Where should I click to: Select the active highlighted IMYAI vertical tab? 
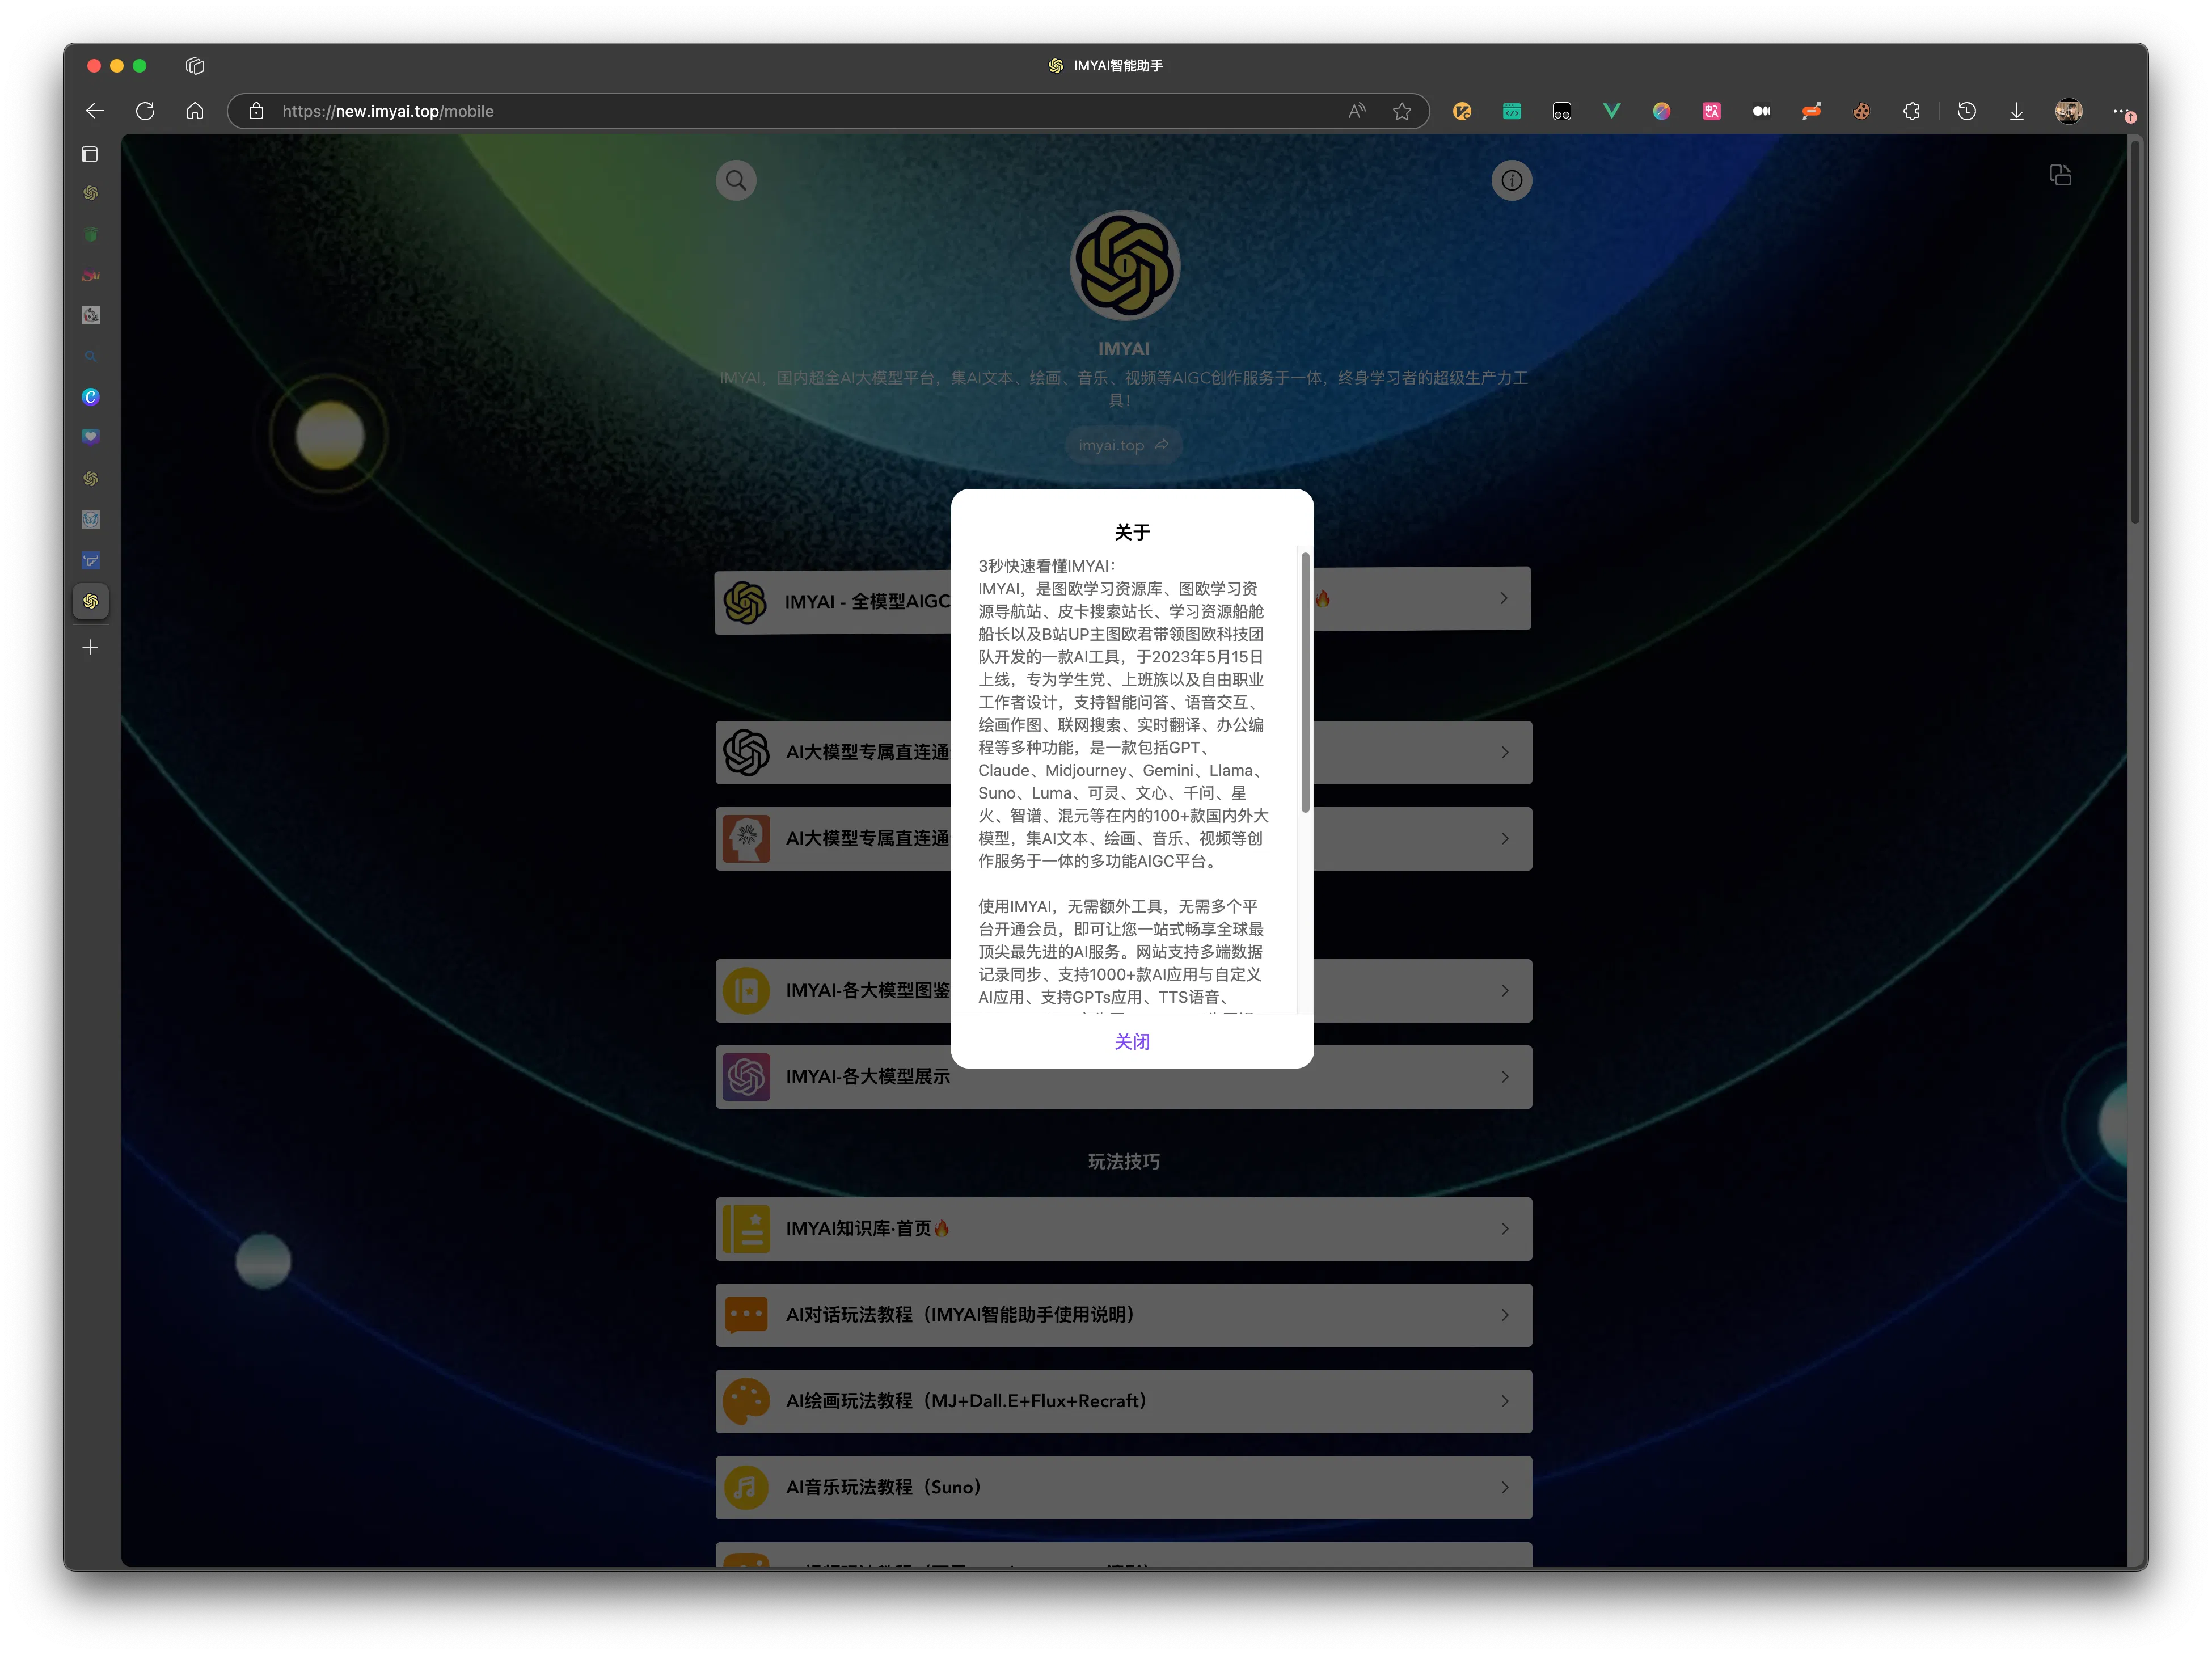pyautogui.click(x=91, y=601)
